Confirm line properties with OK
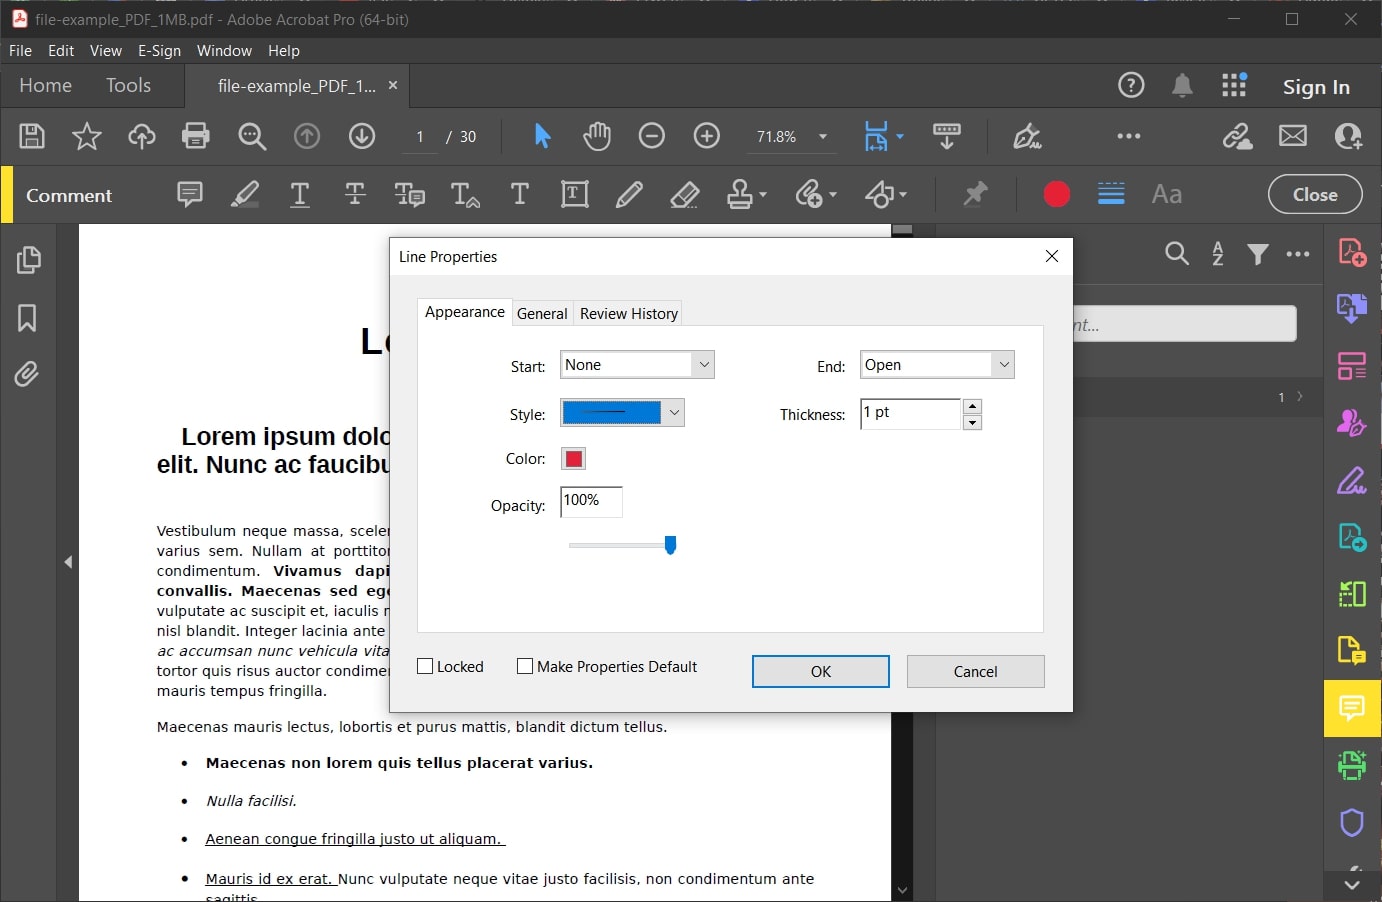The height and width of the screenshot is (902, 1382). pyautogui.click(x=820, y=671)
